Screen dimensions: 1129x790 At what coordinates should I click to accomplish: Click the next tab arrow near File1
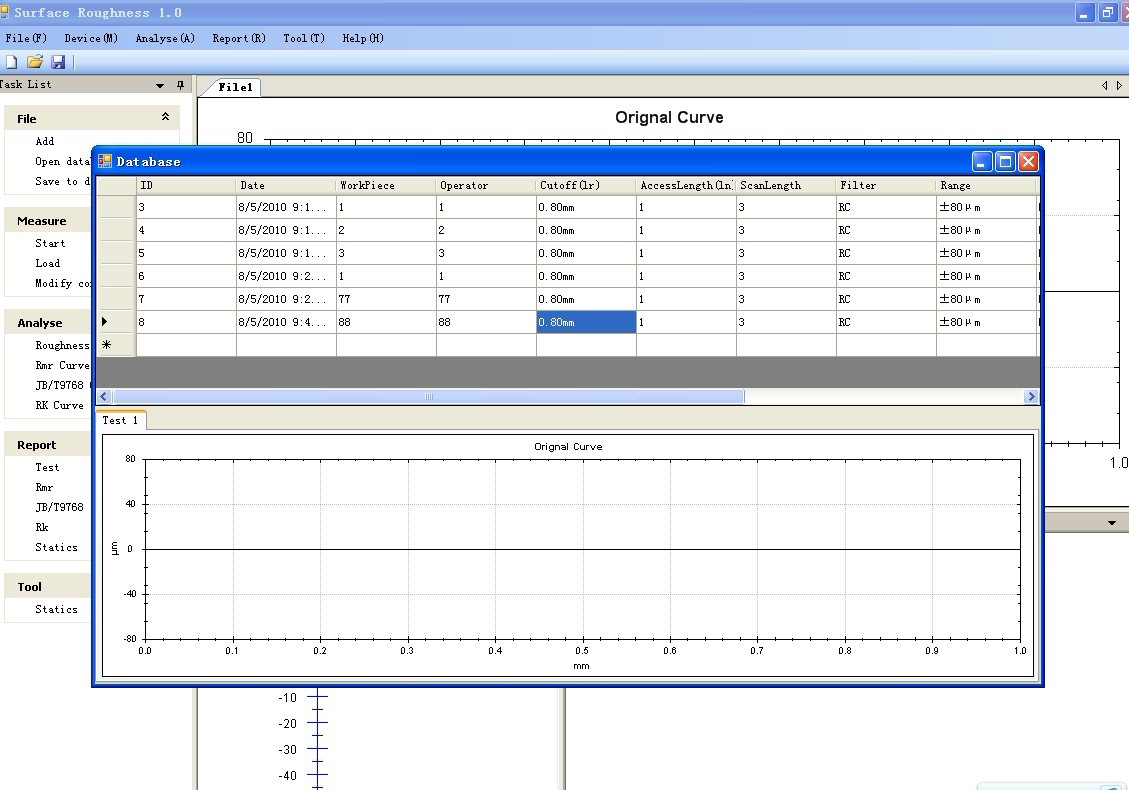(x=1120, y=86)
